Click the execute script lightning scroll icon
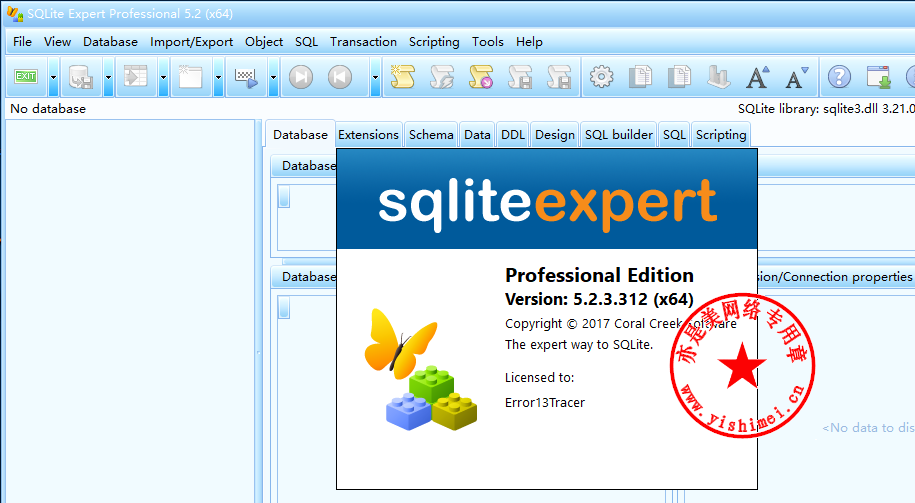This screenshot has width=915, height=503. pyautogui.click(x=442, y=77)
